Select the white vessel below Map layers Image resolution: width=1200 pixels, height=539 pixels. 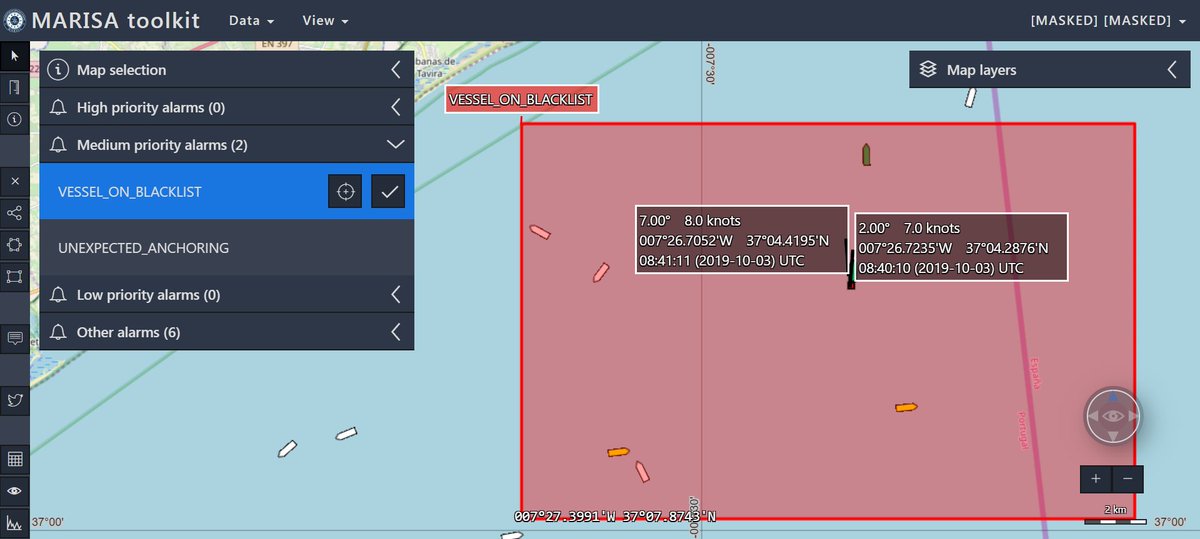click(x=969, y=97)
